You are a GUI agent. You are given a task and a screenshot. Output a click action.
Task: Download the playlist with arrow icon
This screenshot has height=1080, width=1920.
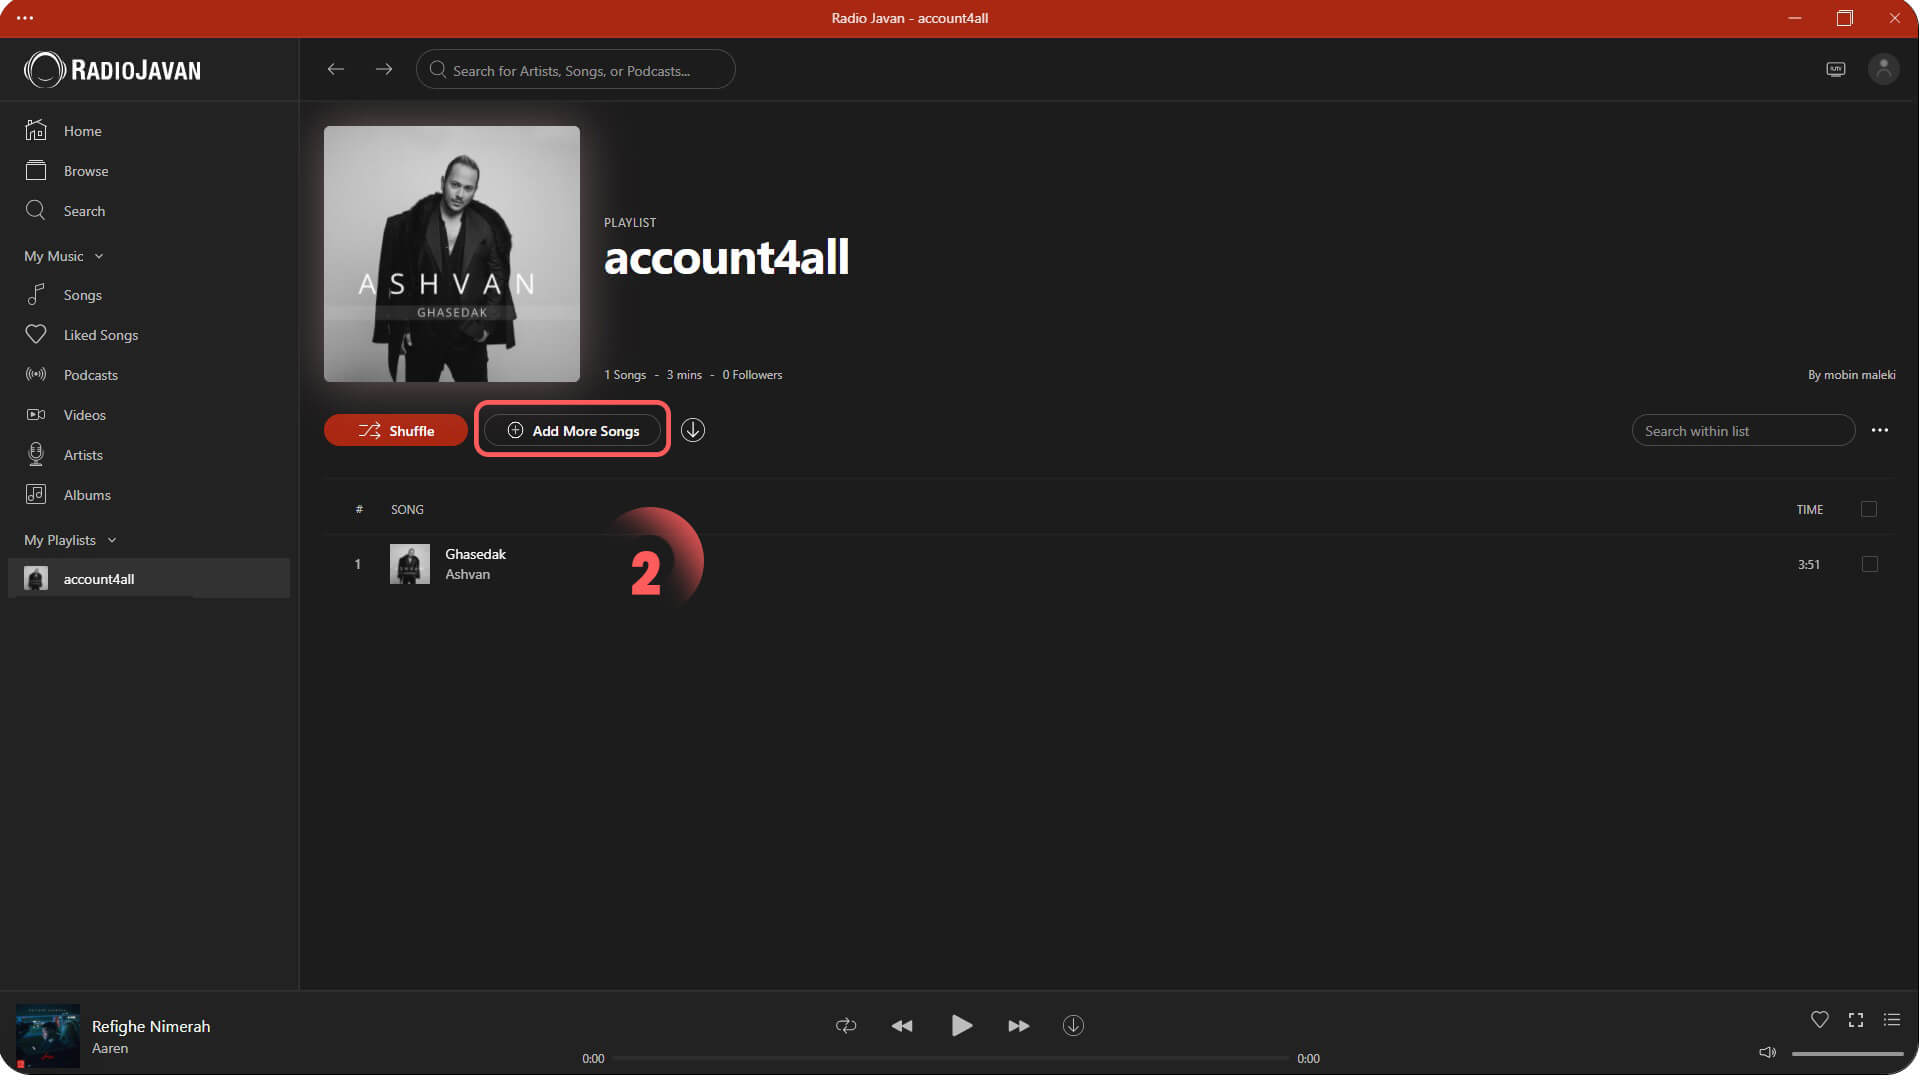click(x=693, y=430)
